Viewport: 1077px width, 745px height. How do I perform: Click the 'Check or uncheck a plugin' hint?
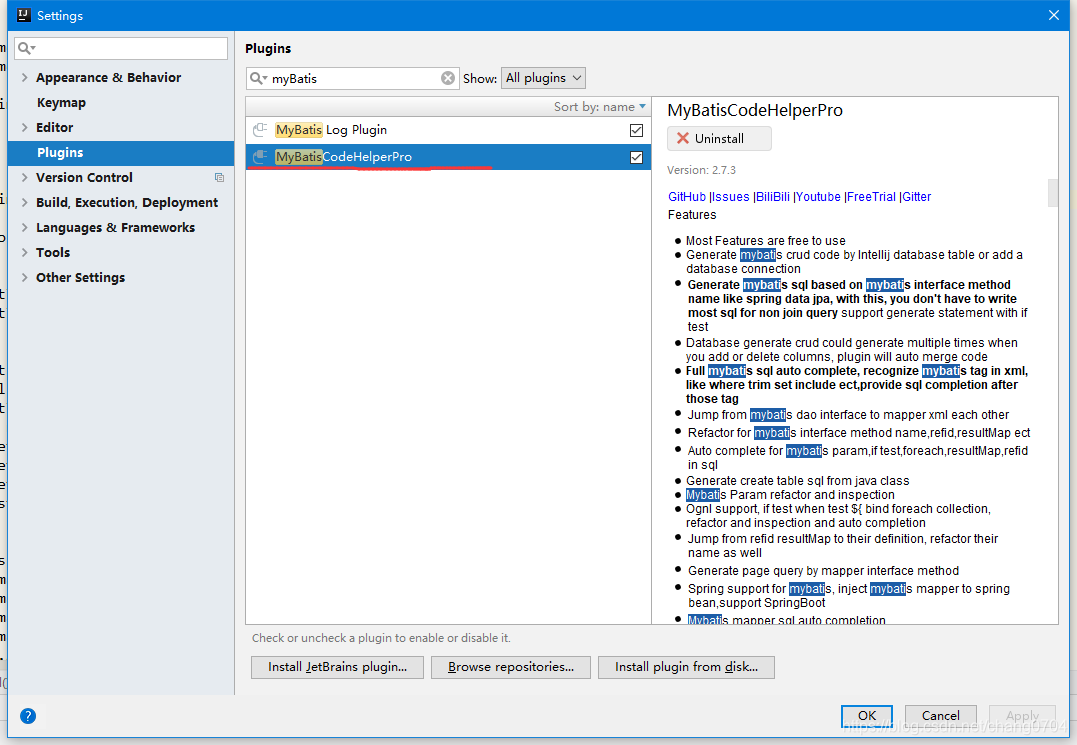[381, 638]
